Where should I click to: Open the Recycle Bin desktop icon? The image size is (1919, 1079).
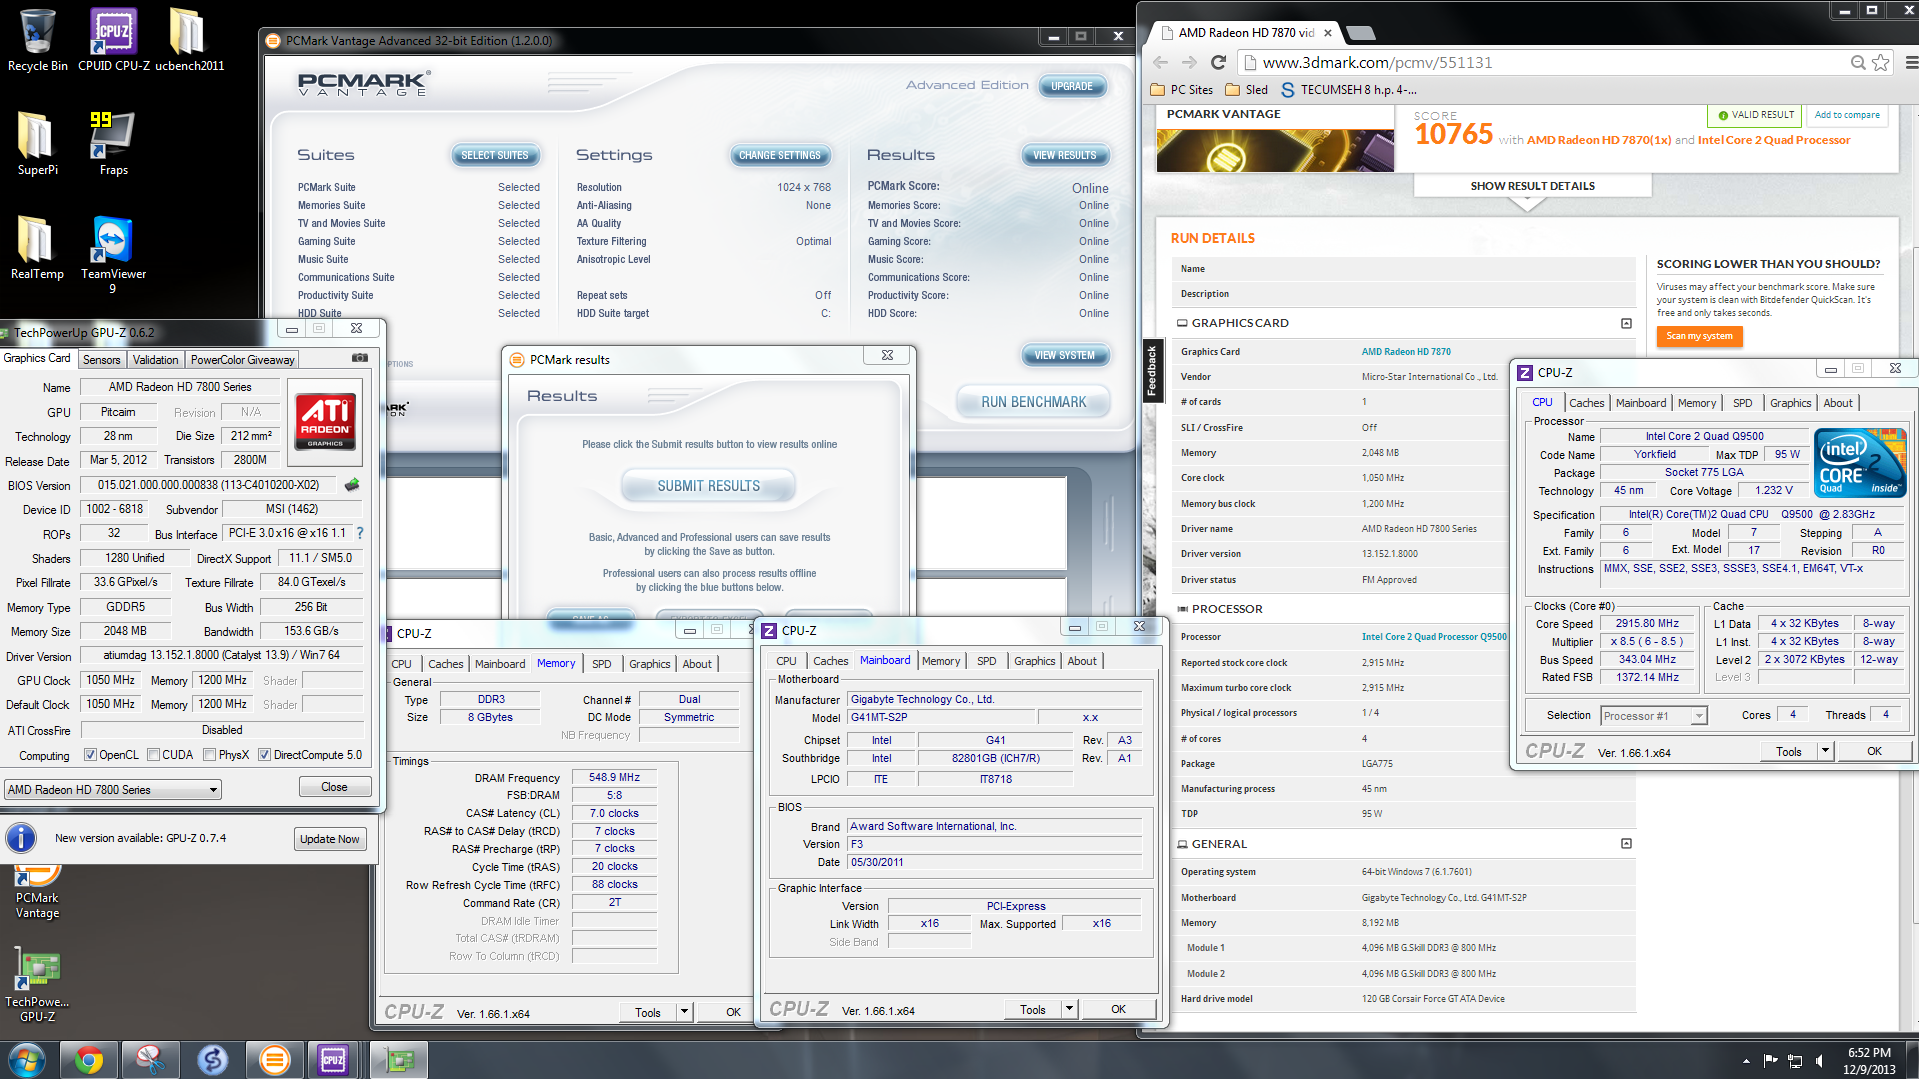pyautogui.click(x=37, y=40)
